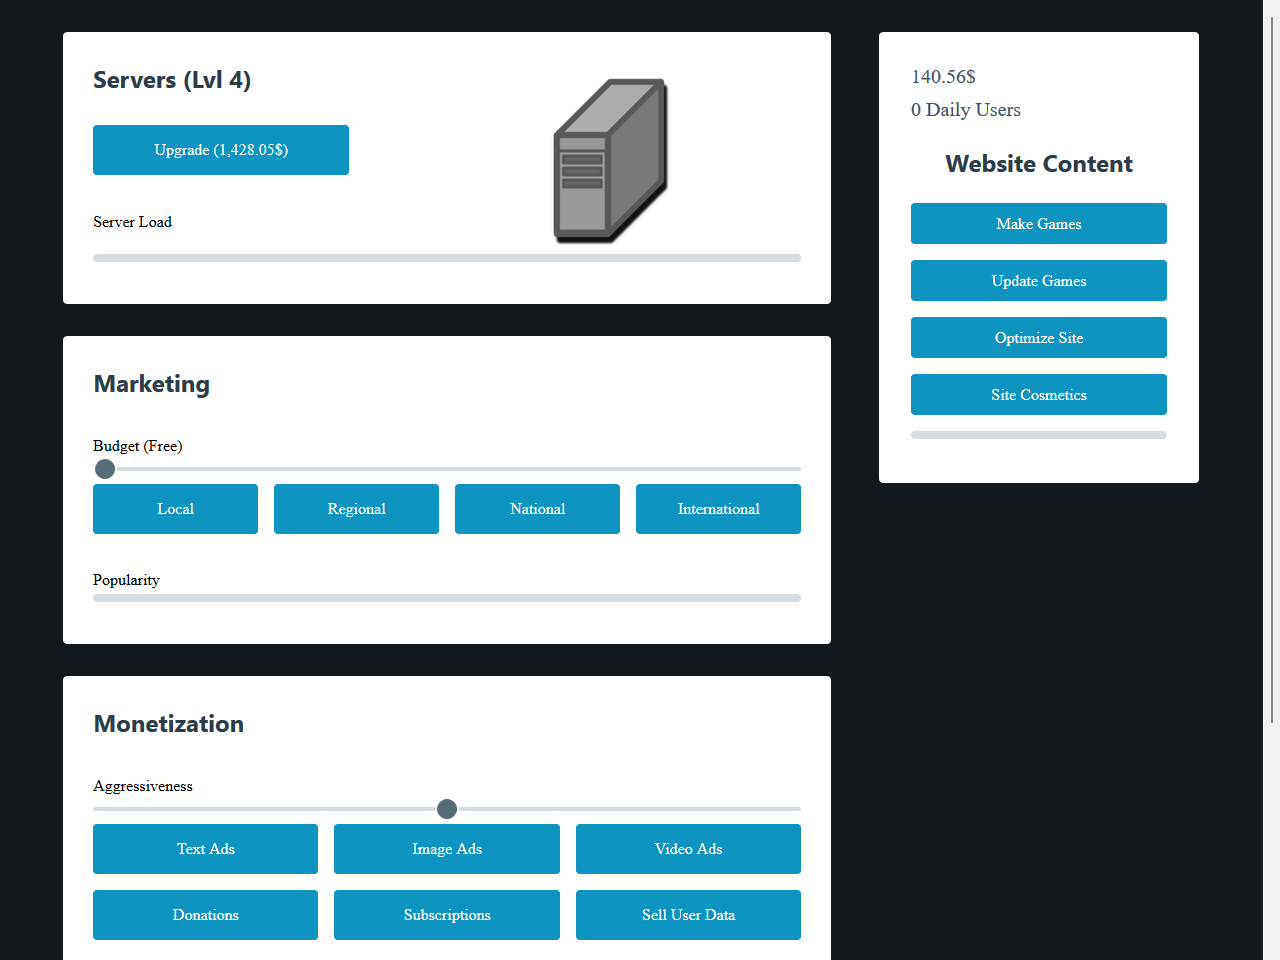The width and height of the screenshot is (1280, 960).
Task: Click the 140.56$ balance text
Action: tap(943, 77)
